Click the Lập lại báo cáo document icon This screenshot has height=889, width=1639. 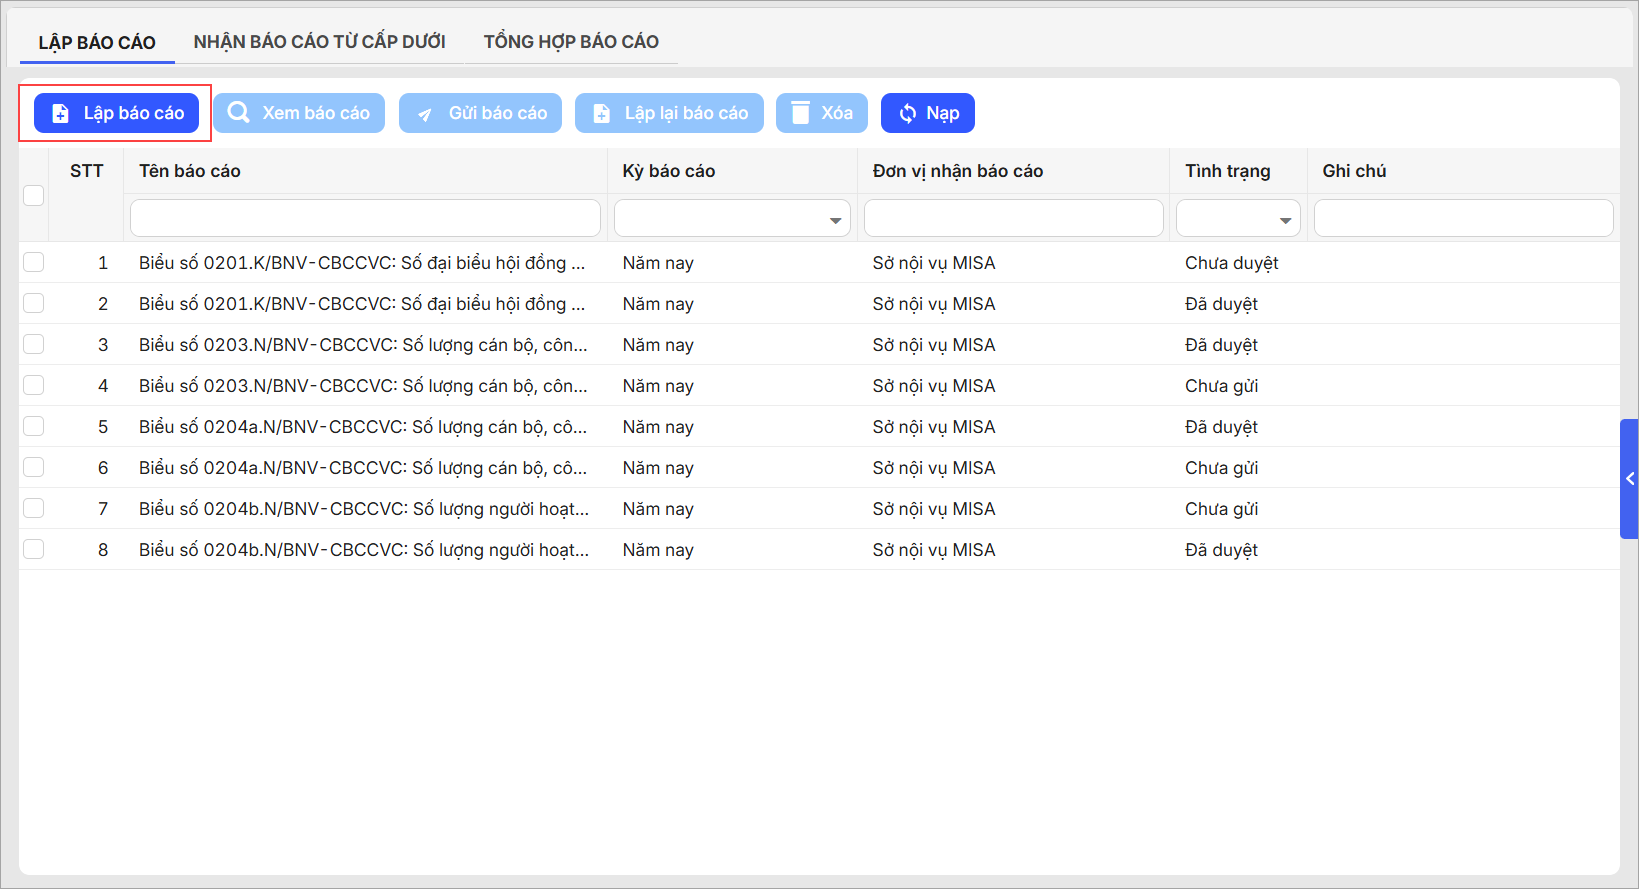pos(601,114)
